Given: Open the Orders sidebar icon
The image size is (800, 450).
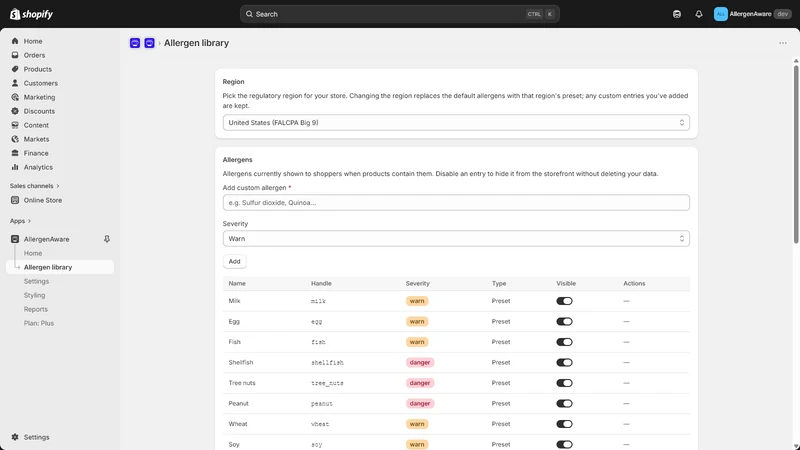Looking at the screenshot, I should [x=15, y=55].
